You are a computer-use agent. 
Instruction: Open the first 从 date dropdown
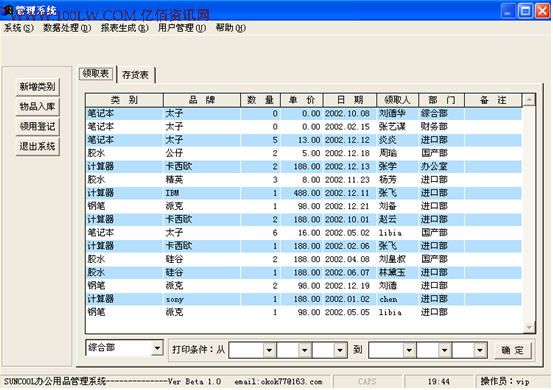269,350
